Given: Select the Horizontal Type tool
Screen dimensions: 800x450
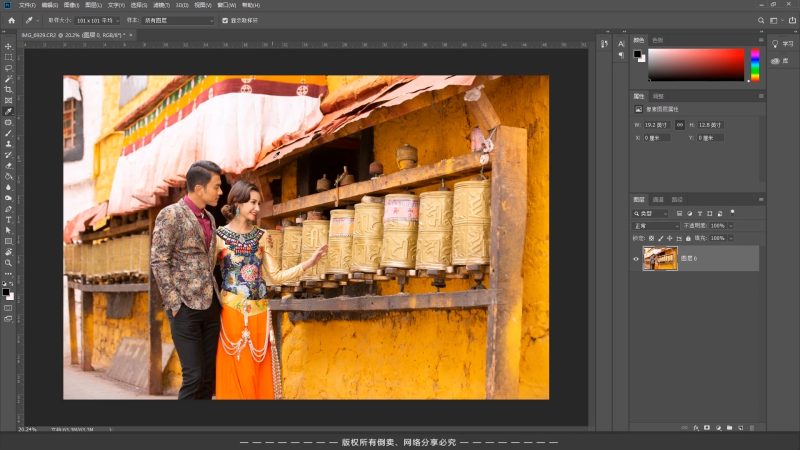Looking at the screenshot, I should click(x=8, y=219).
